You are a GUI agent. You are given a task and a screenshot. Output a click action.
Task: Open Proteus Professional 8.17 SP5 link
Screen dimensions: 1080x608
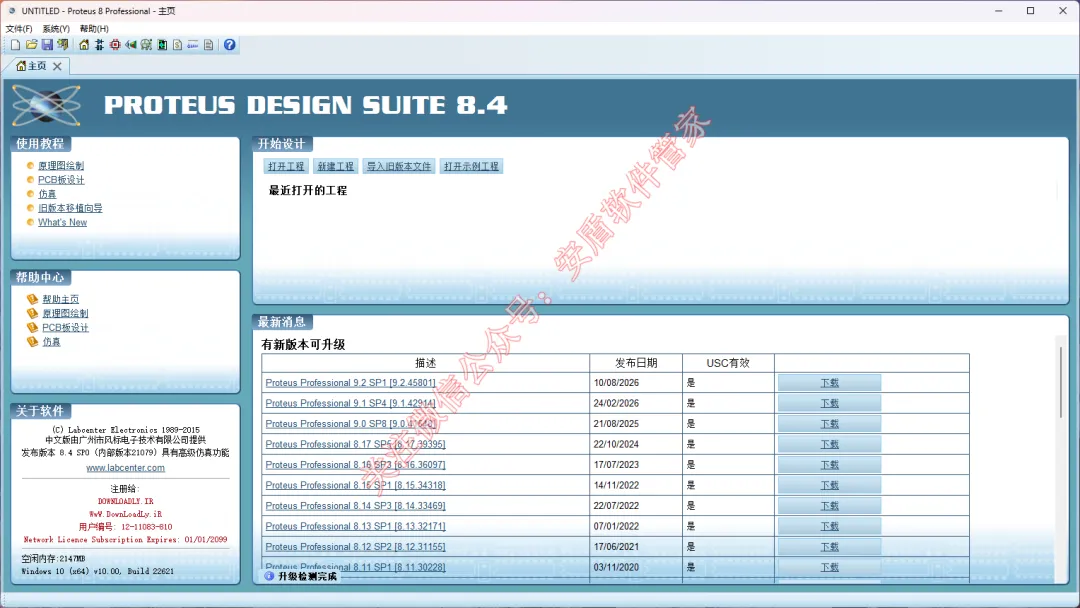tap(355, 445)
